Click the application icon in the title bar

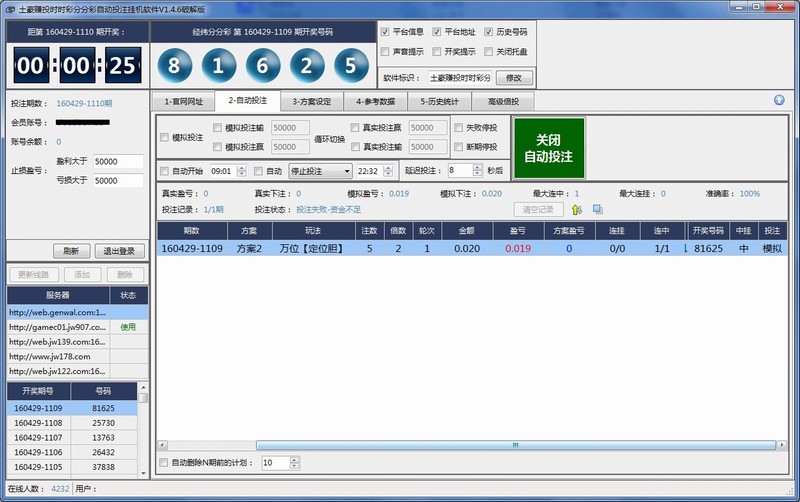pos(9,8)
